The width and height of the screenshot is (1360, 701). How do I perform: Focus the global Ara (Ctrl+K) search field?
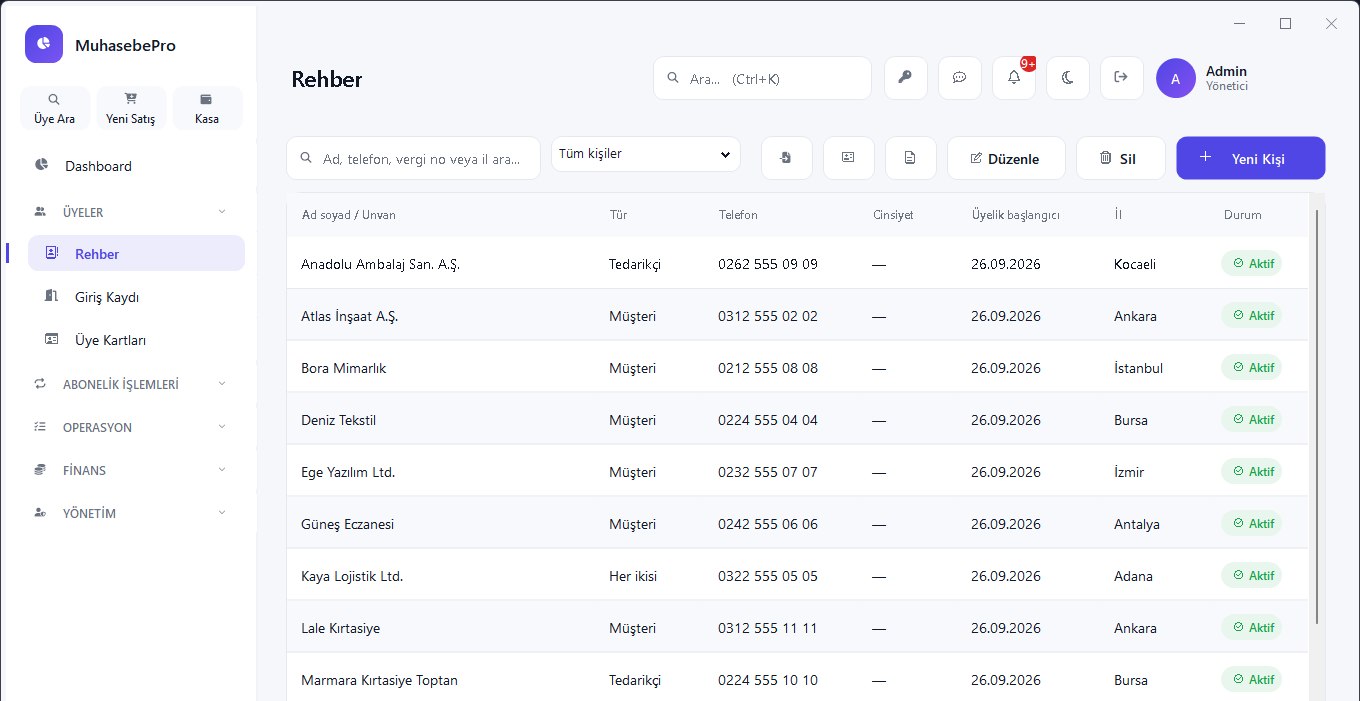762,78
